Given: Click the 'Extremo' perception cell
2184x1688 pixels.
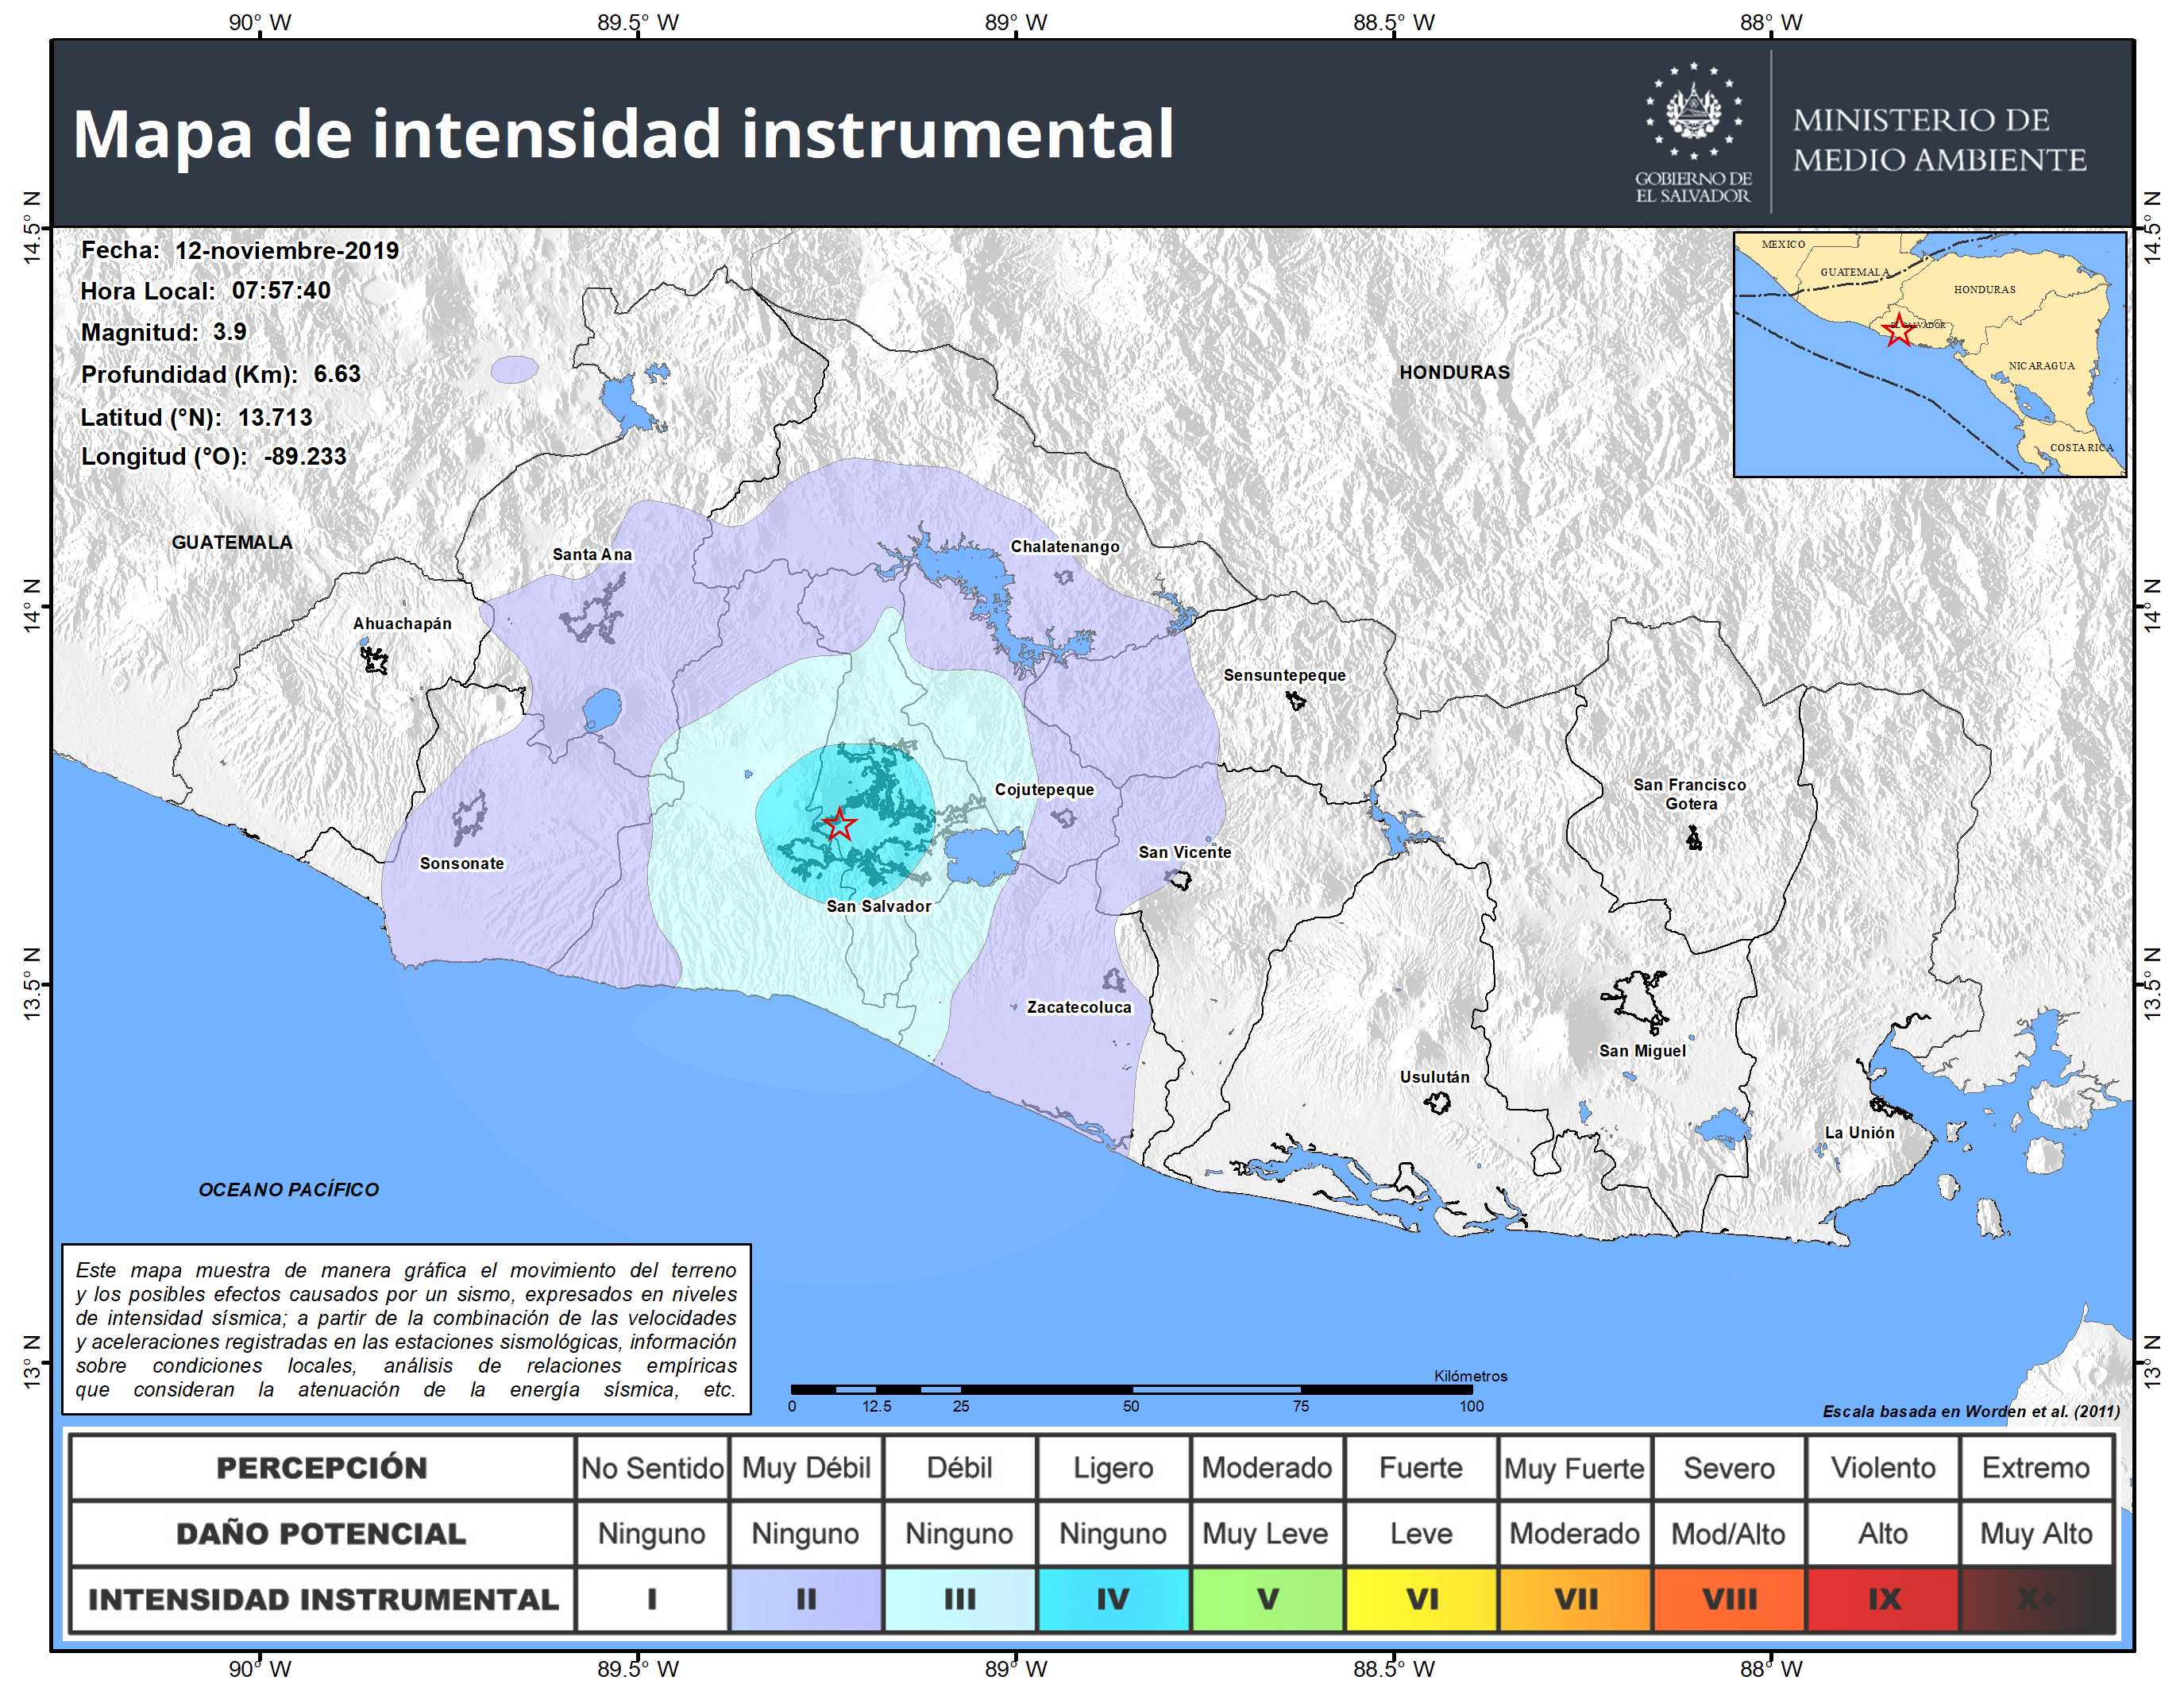Looking at the screenshot, I should coord(2037,1468).
